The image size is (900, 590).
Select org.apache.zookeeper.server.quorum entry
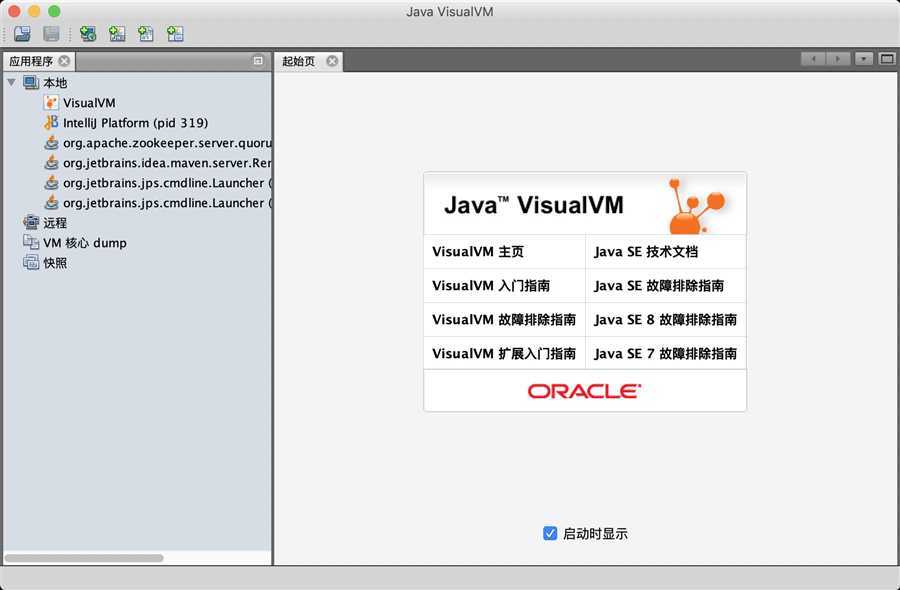[x=167, y=143]
